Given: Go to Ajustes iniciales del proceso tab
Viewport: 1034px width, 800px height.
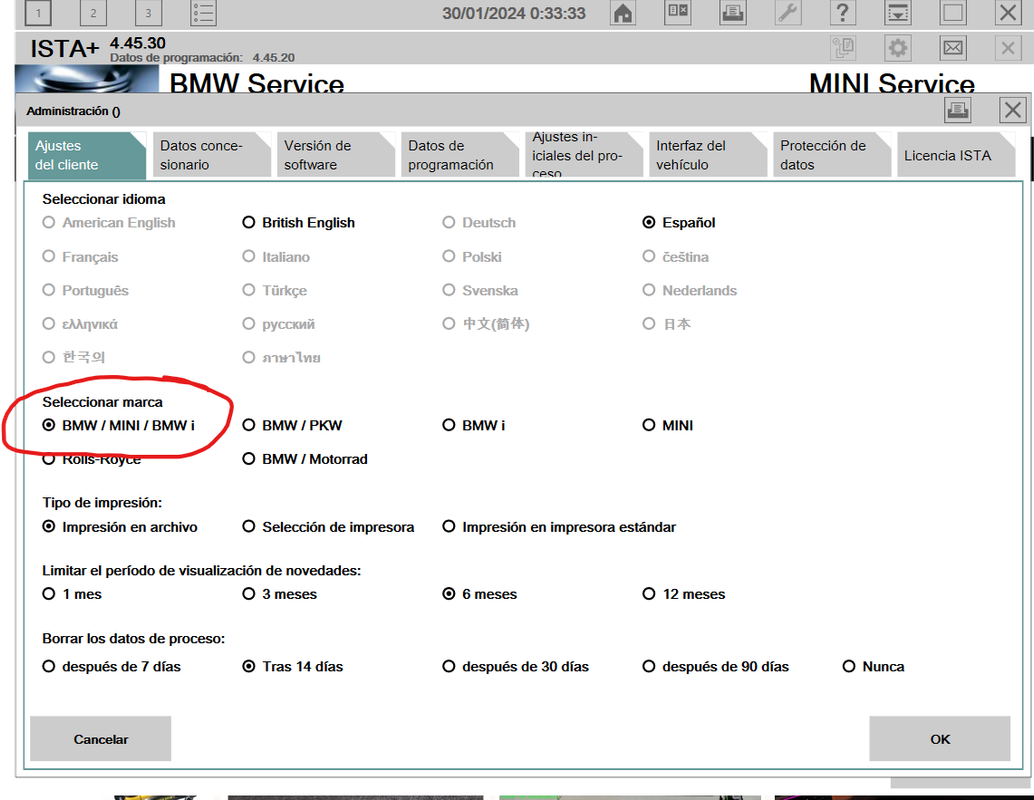Looking at the screenshot, I should click(584, 155).
